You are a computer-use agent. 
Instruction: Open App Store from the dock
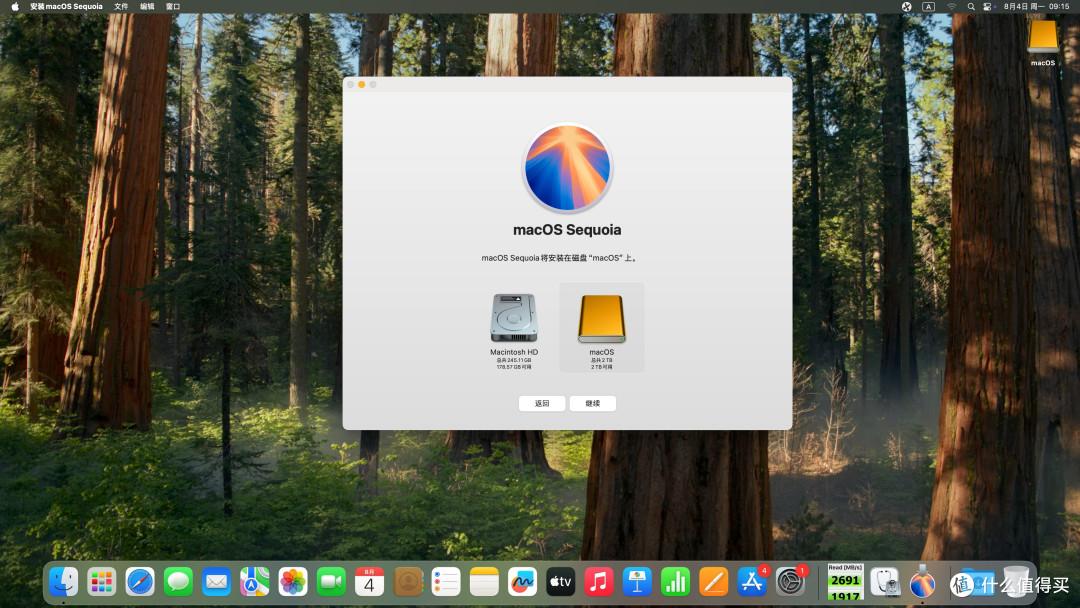[x=751, y=582]
